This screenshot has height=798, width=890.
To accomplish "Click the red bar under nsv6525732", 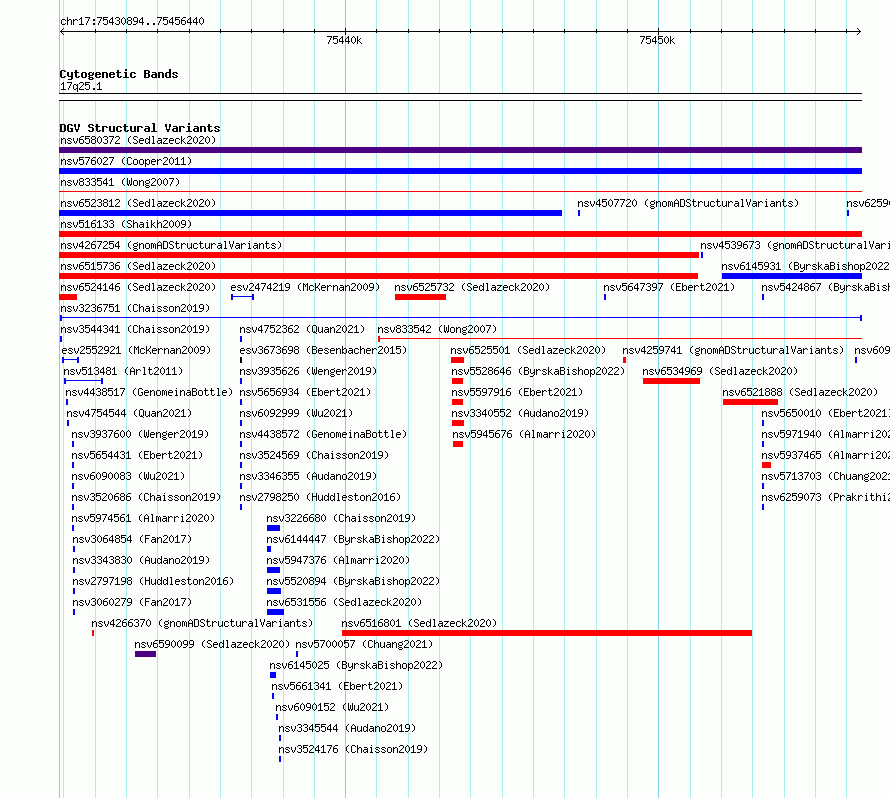I will (420, 297).
